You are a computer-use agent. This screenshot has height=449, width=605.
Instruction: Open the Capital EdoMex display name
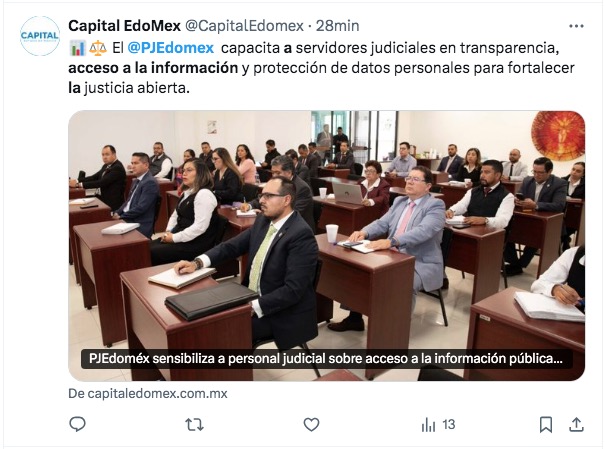coord(124,26)
